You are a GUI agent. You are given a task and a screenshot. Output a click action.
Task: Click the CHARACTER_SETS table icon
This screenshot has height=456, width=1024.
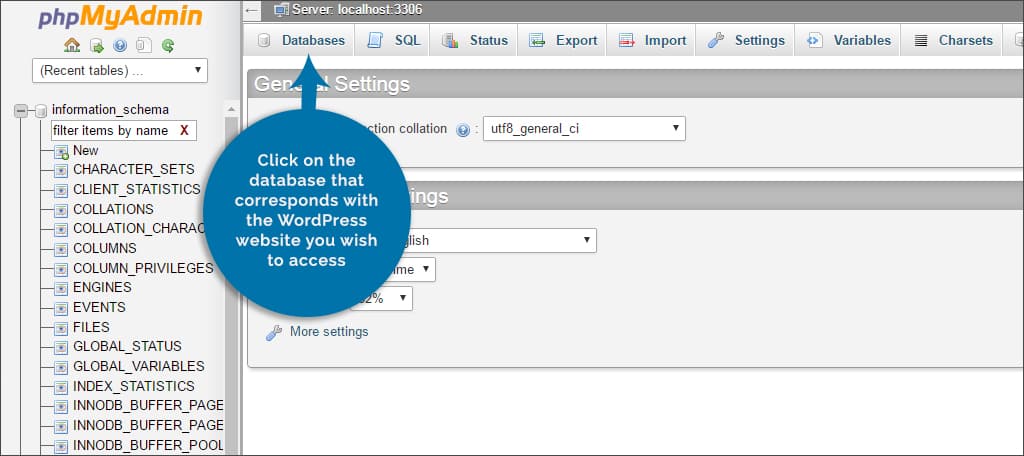coord(60,170)
